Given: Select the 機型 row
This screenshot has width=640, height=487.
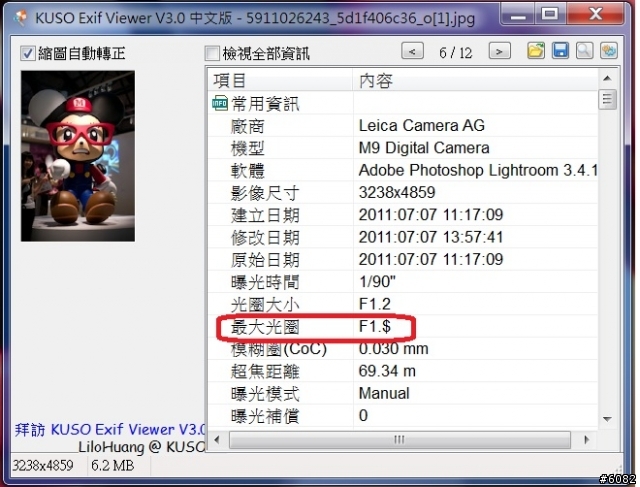Looking at the screenshot, I should pos(403,148).
